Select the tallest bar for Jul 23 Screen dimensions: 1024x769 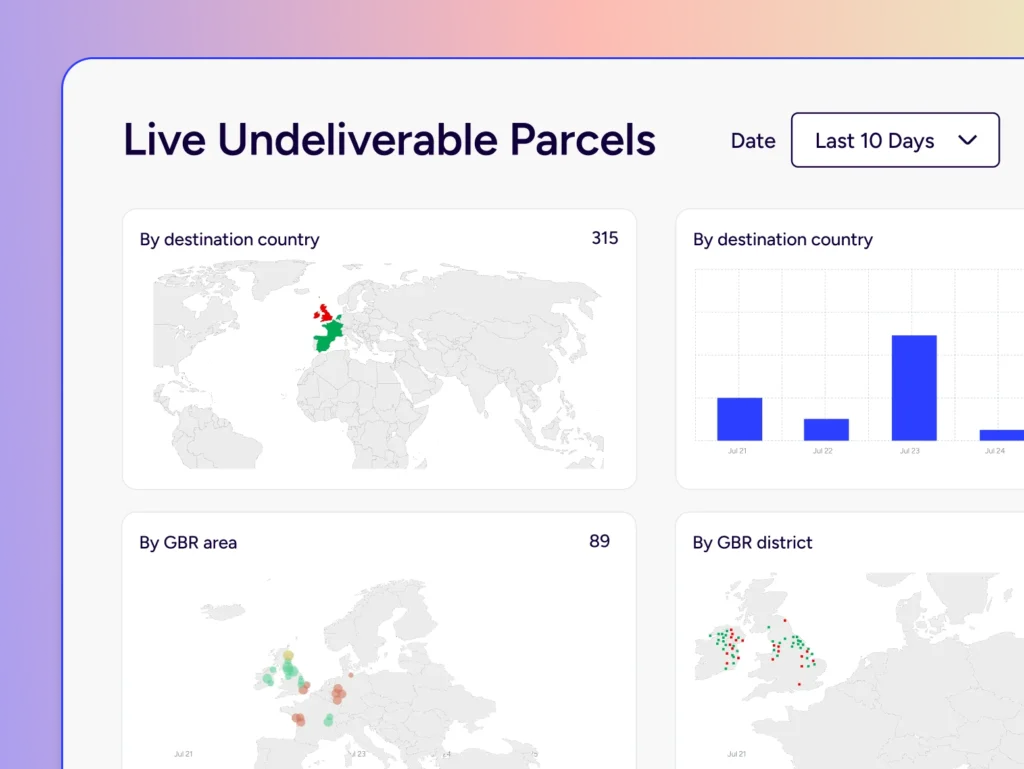tap(913, 387)
